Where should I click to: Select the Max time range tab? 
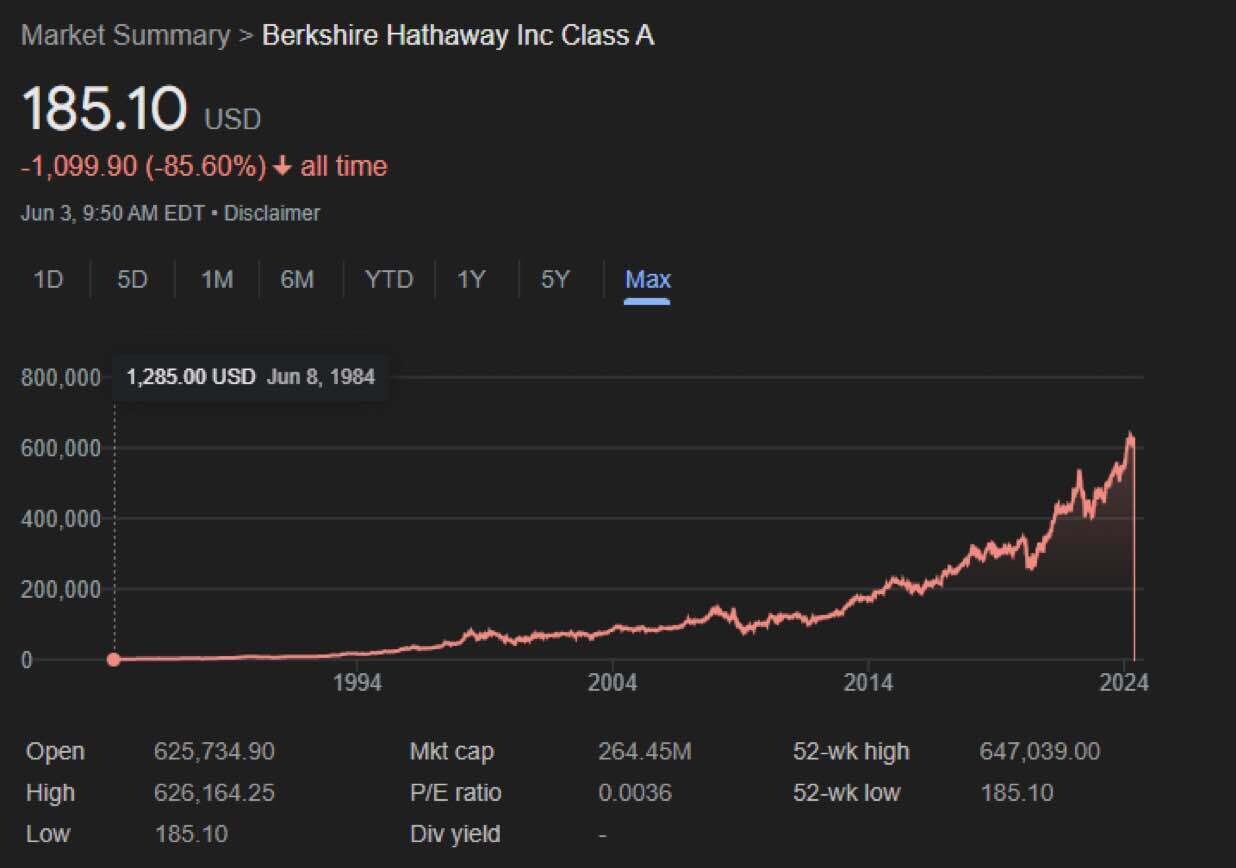(647, 280)
